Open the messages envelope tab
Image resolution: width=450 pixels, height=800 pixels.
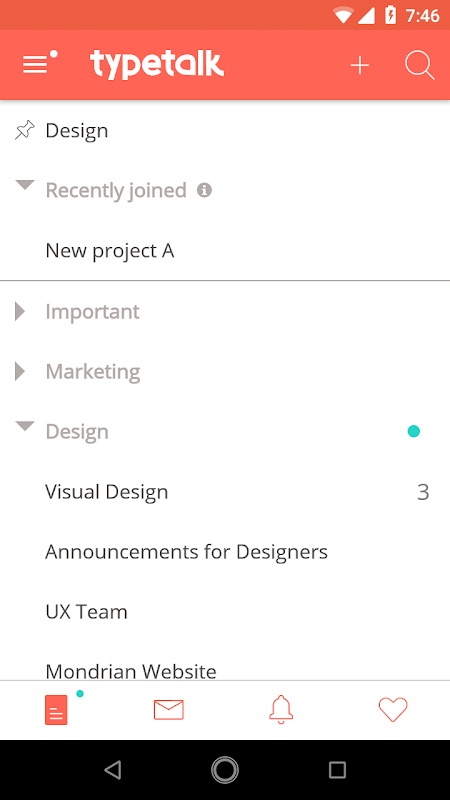168,710
